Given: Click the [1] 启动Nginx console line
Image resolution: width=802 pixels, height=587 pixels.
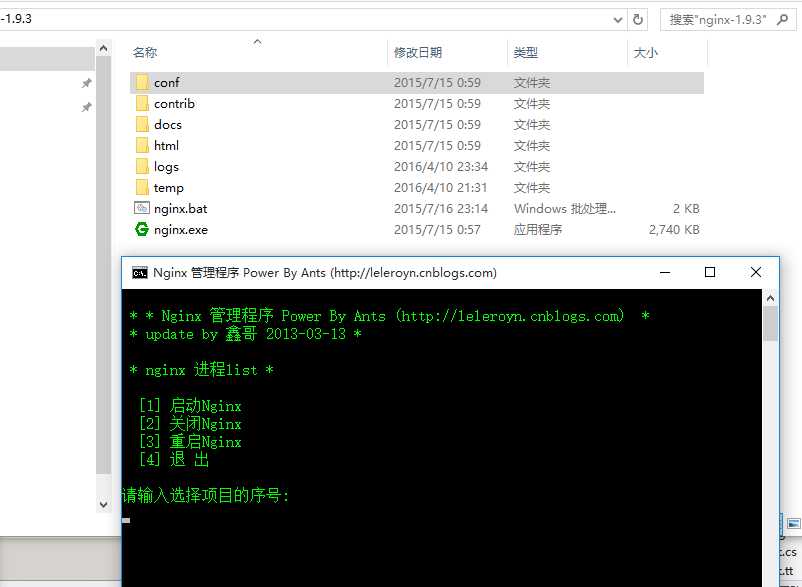Looking at the screenshot, I should pyautogui.click(x=190, y=405).
